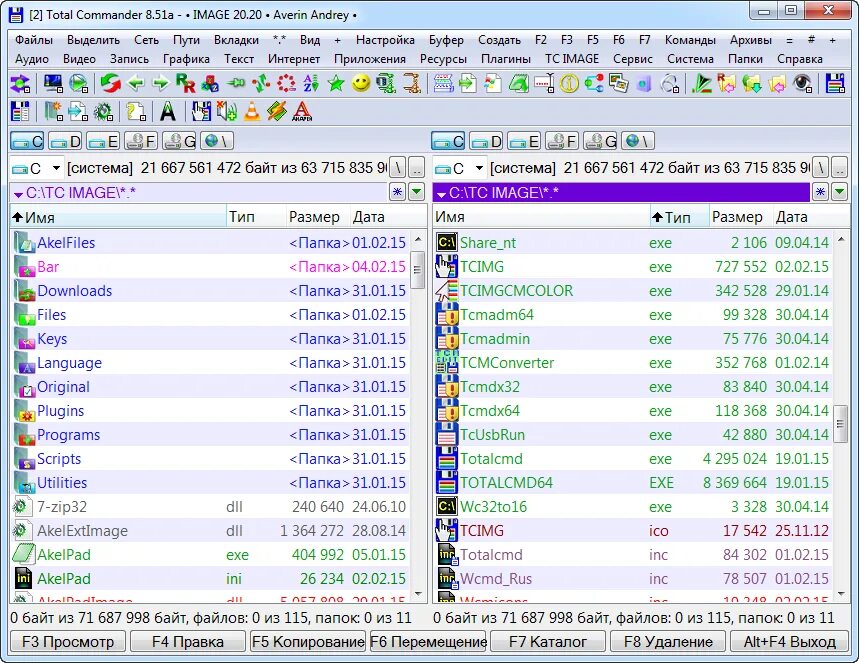Click the monitor screen toolbar icon

[x=53, y=83]
